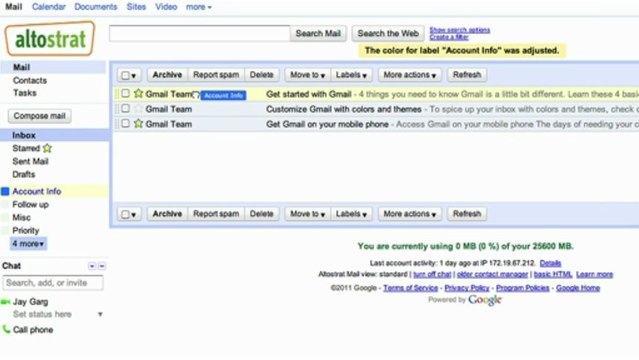This screenshot has width=639, height=360.
Task: Open the Sent Mail folder
Action: coord(30,161)
